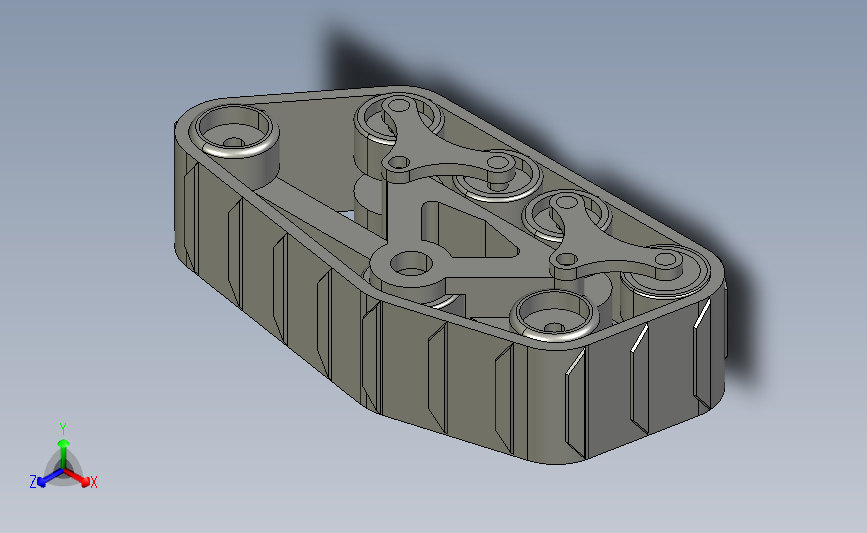
Task: Select the large hole in the triangular bracket
Action: [411, 265]
